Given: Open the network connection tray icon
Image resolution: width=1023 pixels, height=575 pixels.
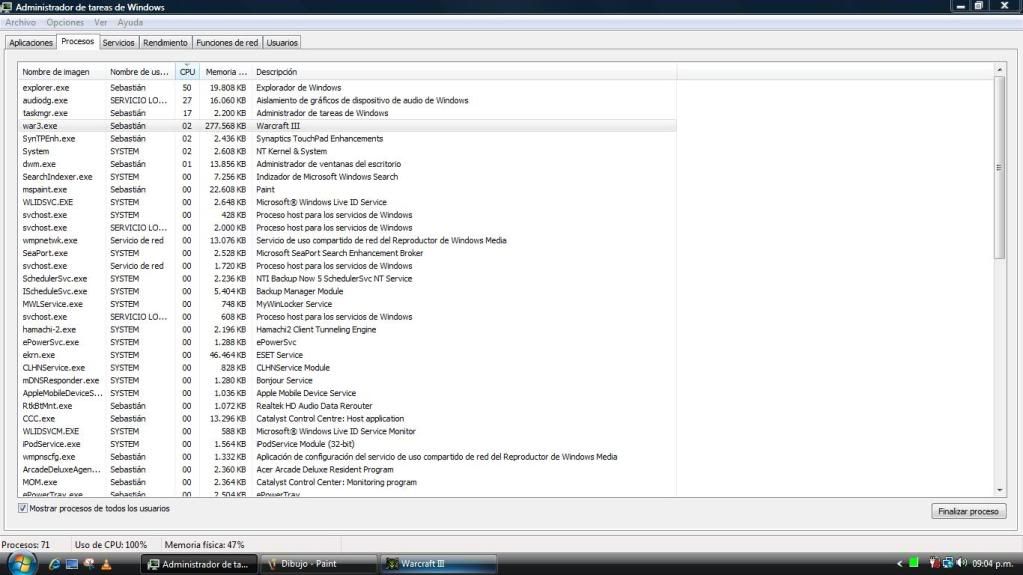Looking at the screenshot, I should click(x=948, y=563).
